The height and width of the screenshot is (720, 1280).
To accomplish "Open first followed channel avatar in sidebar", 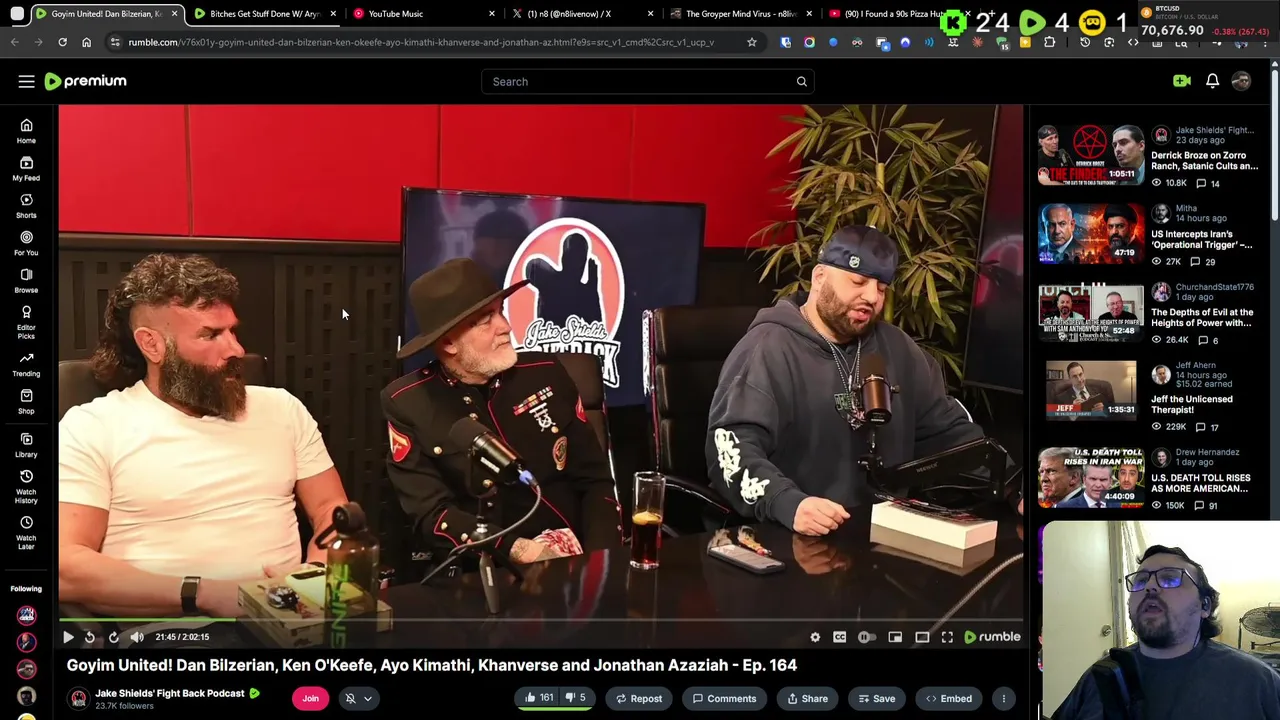I will pos(26,615).
